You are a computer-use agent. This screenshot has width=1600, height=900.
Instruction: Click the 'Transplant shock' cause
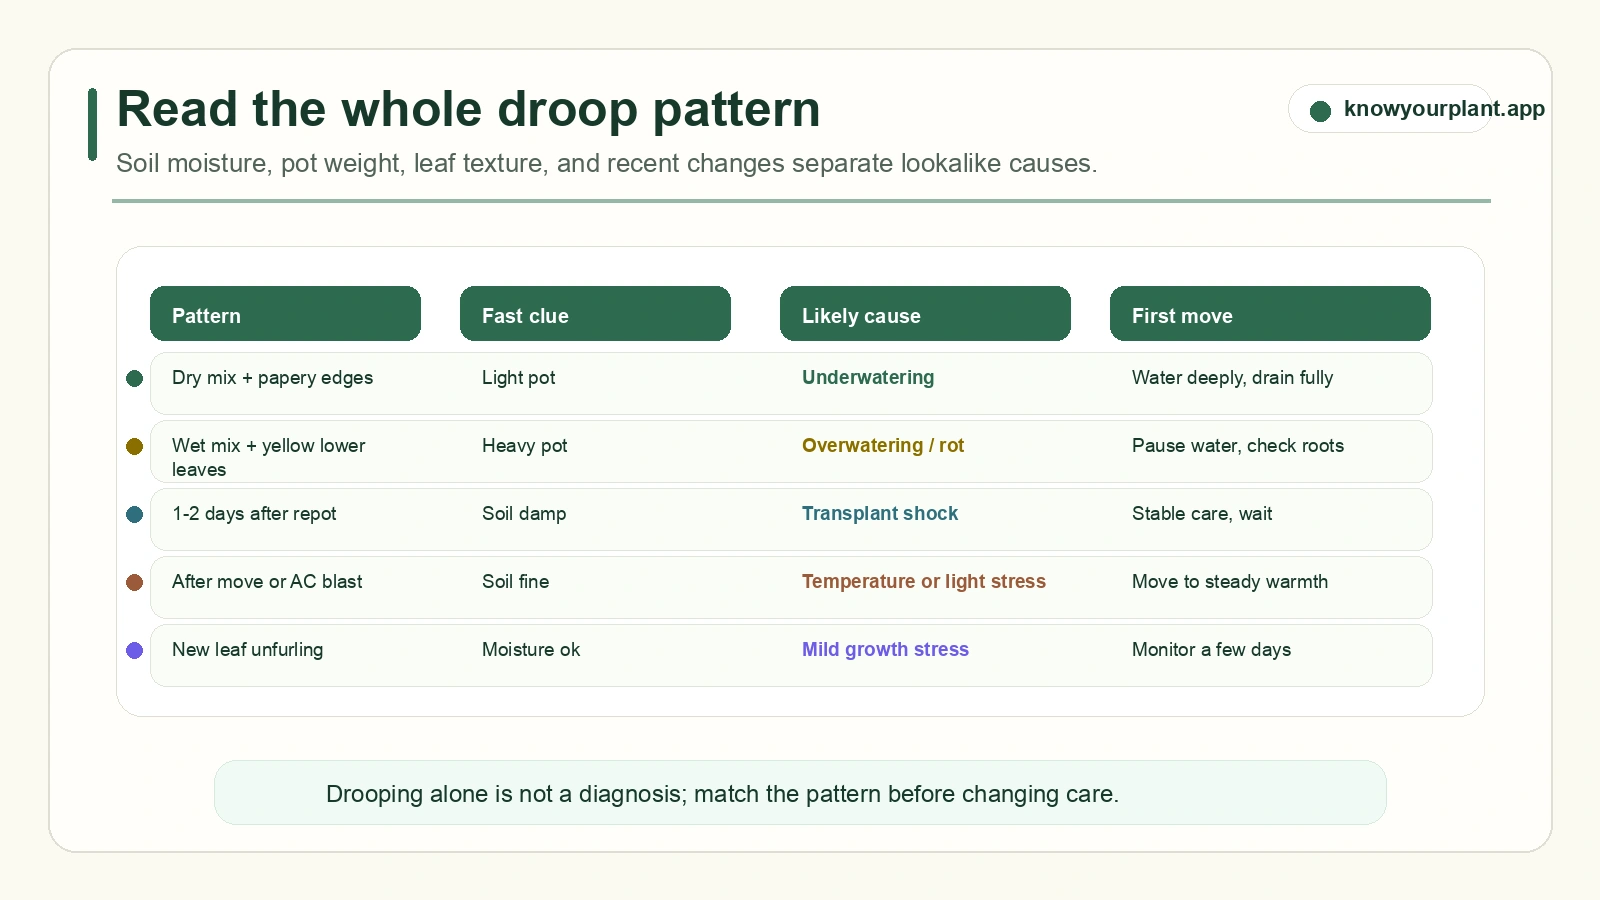pyautogui.click(x=880, y=514)
